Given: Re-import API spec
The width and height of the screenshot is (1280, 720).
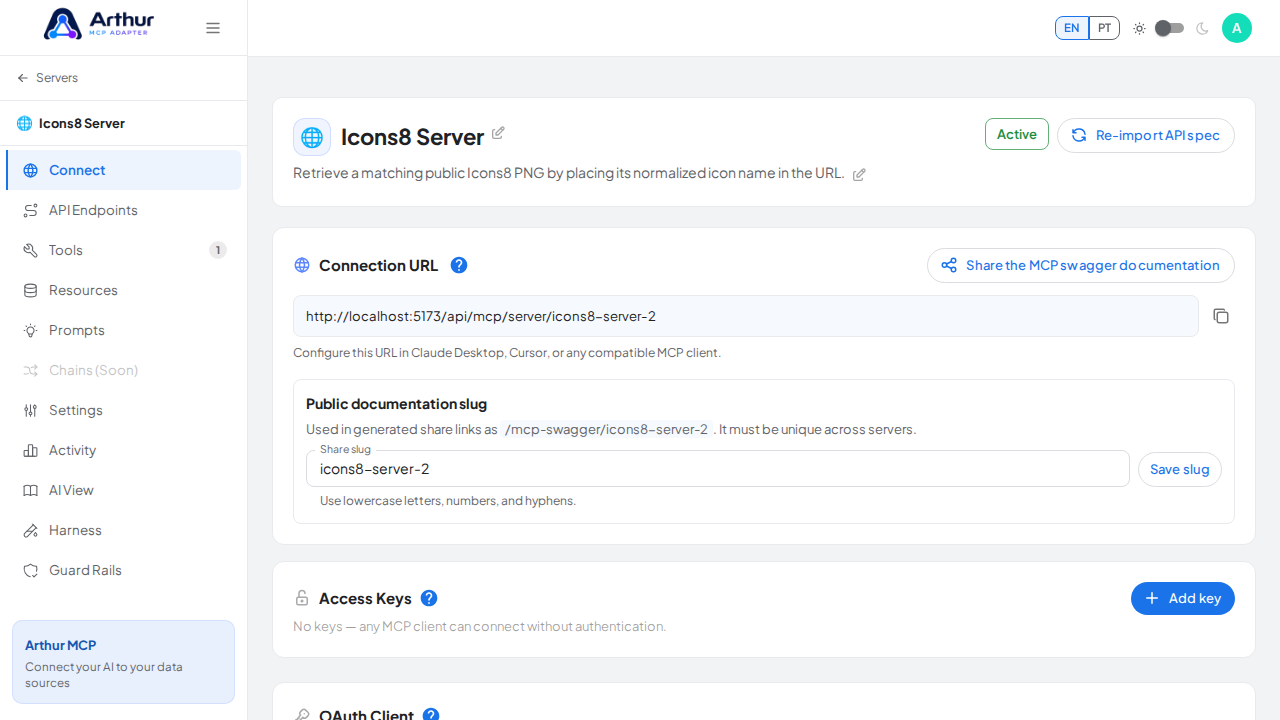Looking at the screenshot, I should (x=1146, y=135).
